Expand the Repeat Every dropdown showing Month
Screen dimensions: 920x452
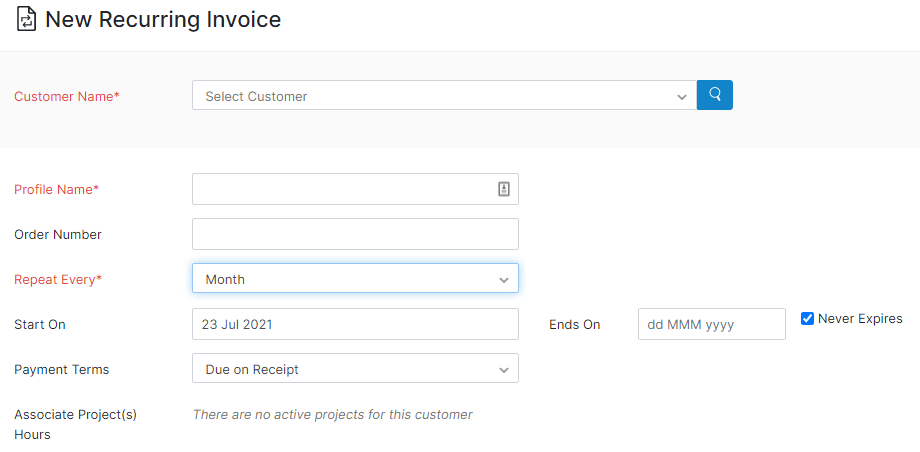355,279
